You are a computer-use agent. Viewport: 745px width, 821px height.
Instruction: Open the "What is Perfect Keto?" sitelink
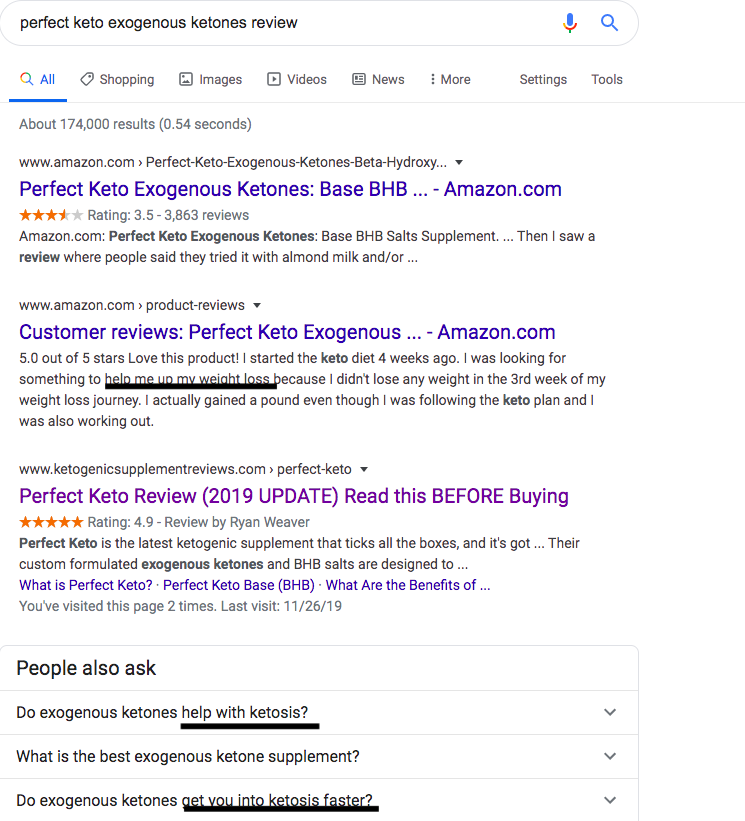[x=86, y=585]
